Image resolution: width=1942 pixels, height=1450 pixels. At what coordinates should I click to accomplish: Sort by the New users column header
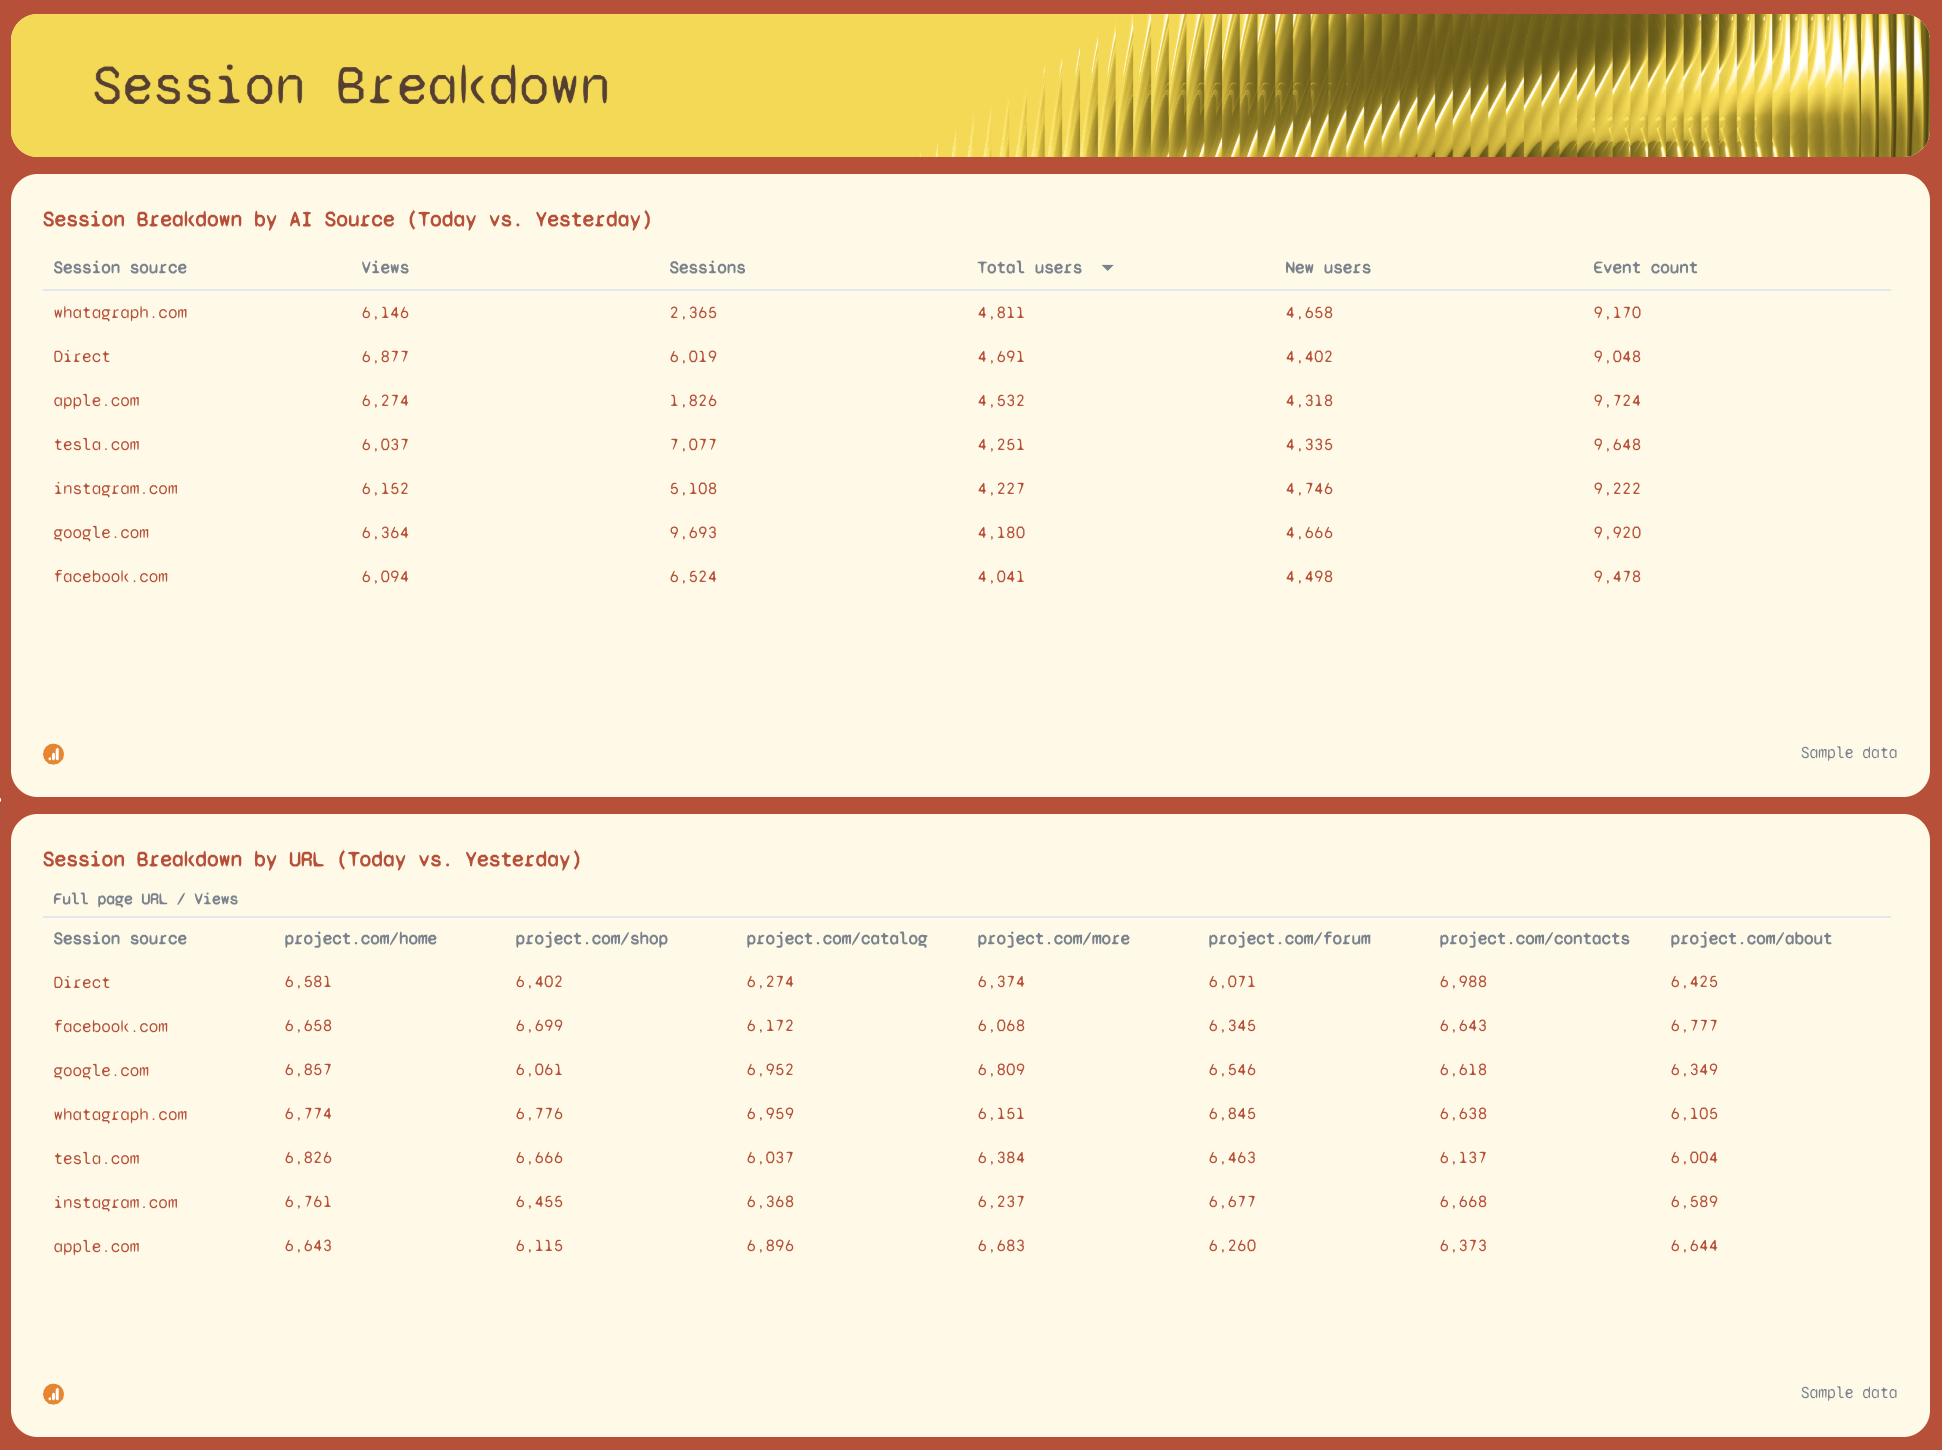pyautogui.click(x=1328, y=267)
